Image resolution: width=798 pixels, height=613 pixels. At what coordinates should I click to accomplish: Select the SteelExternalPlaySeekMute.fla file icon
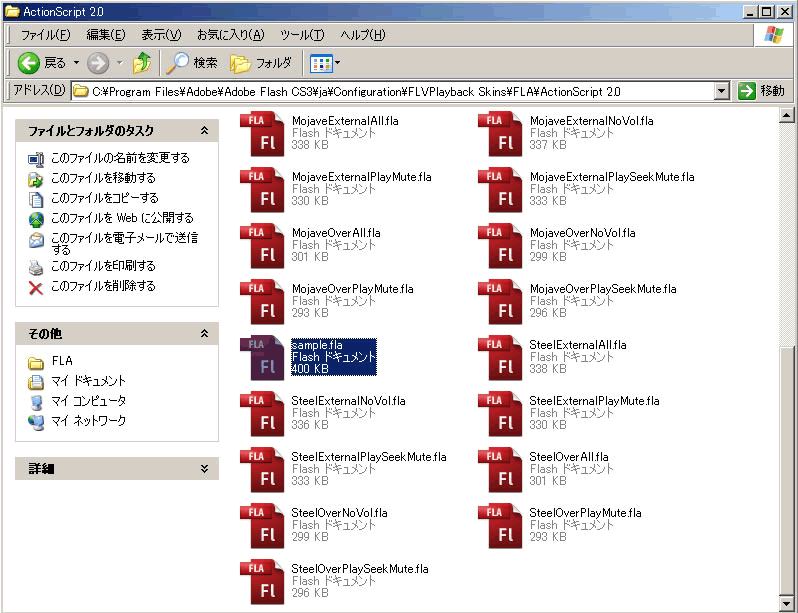coord(262,470)
